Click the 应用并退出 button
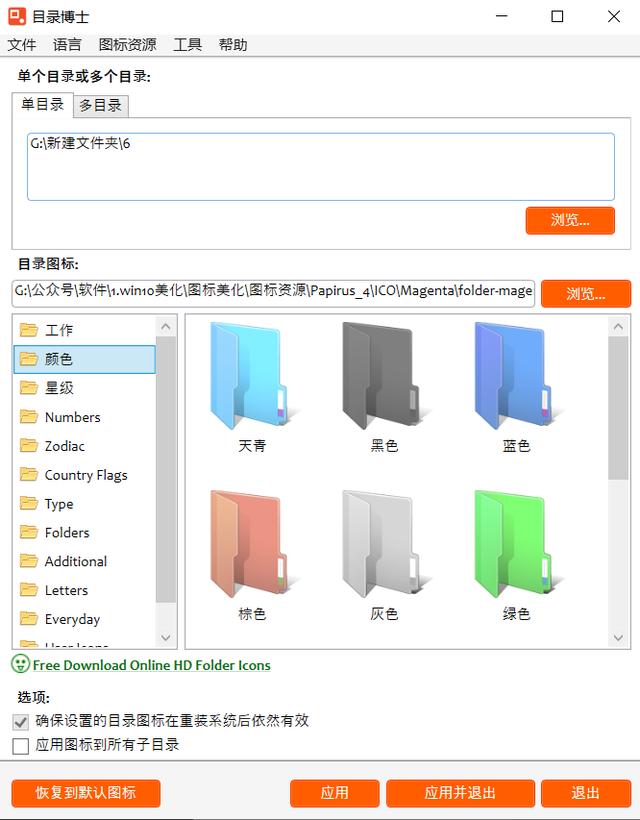 [460, 794]
